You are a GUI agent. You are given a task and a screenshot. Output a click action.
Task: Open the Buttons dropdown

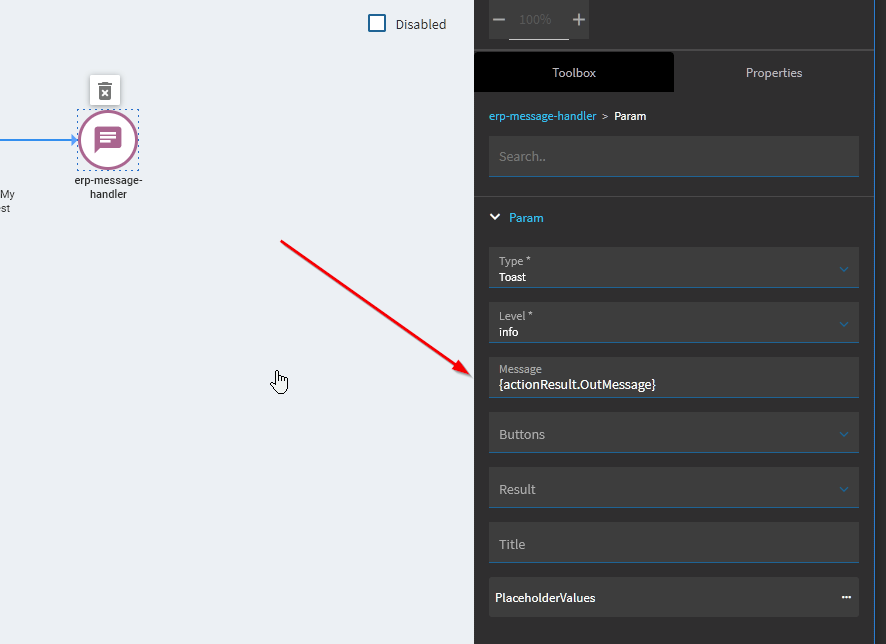coord(674,433)
